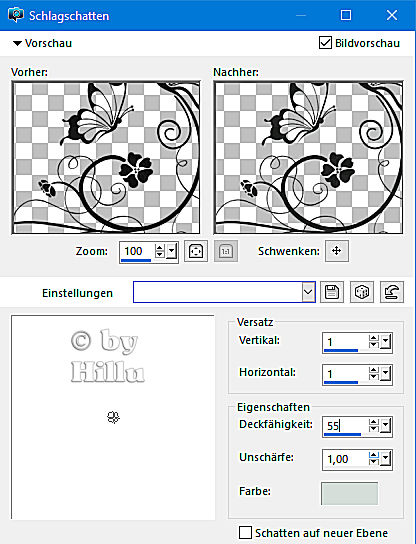Screen dimensions: 416x544
Task: Click the shadow offset crosshair handle
Action: click(113, 417)
